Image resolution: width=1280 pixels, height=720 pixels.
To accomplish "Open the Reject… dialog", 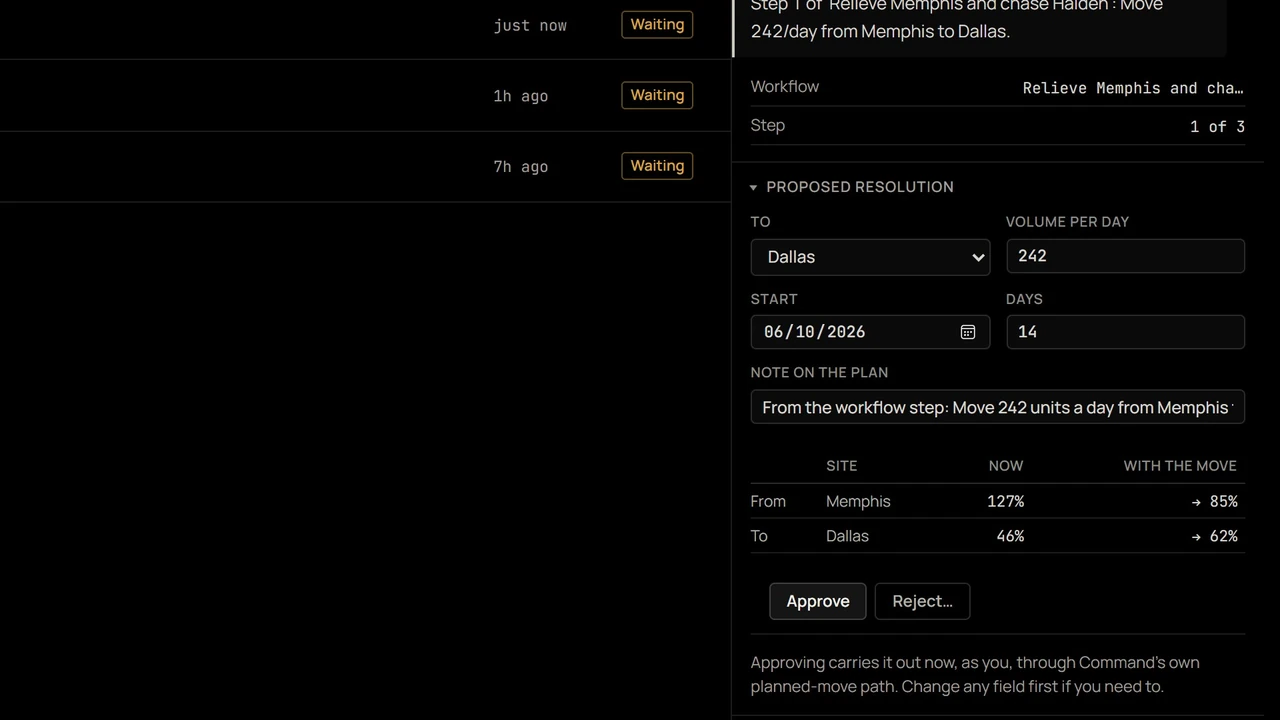I will tap(922, 601).
